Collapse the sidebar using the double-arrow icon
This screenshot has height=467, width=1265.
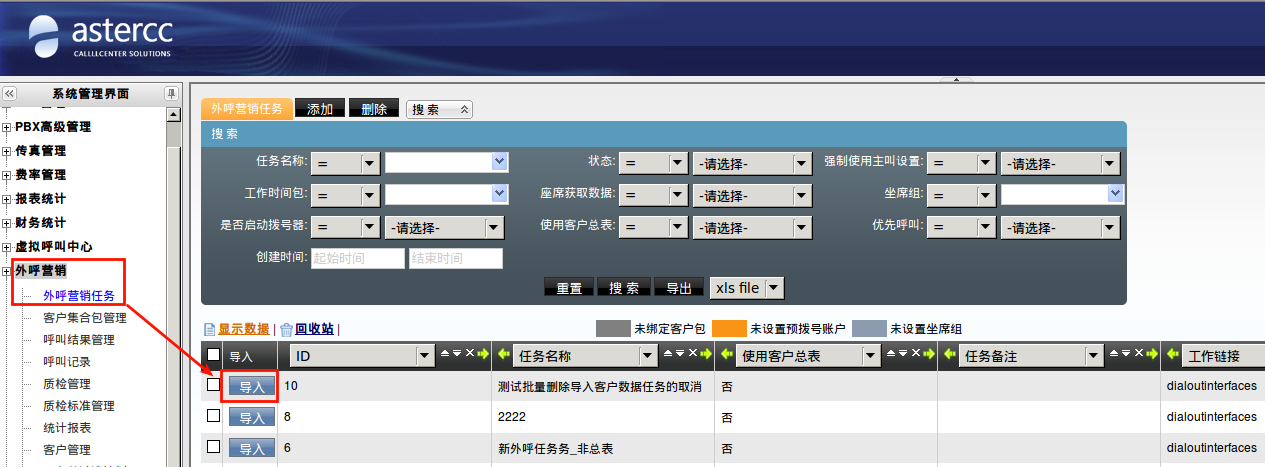tap(10, 93)
